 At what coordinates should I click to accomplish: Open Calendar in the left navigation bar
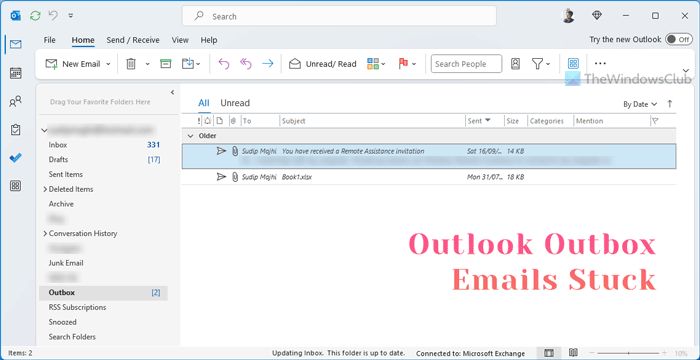coord(16,73)
